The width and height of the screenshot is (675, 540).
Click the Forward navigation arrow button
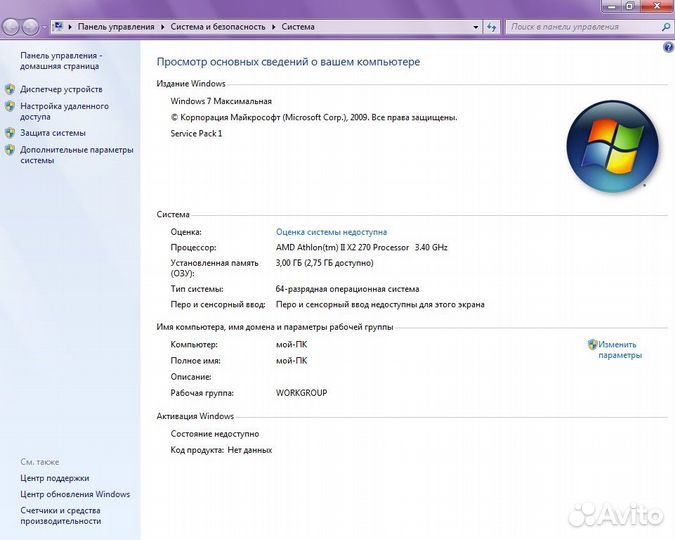(x=30, y=27)
